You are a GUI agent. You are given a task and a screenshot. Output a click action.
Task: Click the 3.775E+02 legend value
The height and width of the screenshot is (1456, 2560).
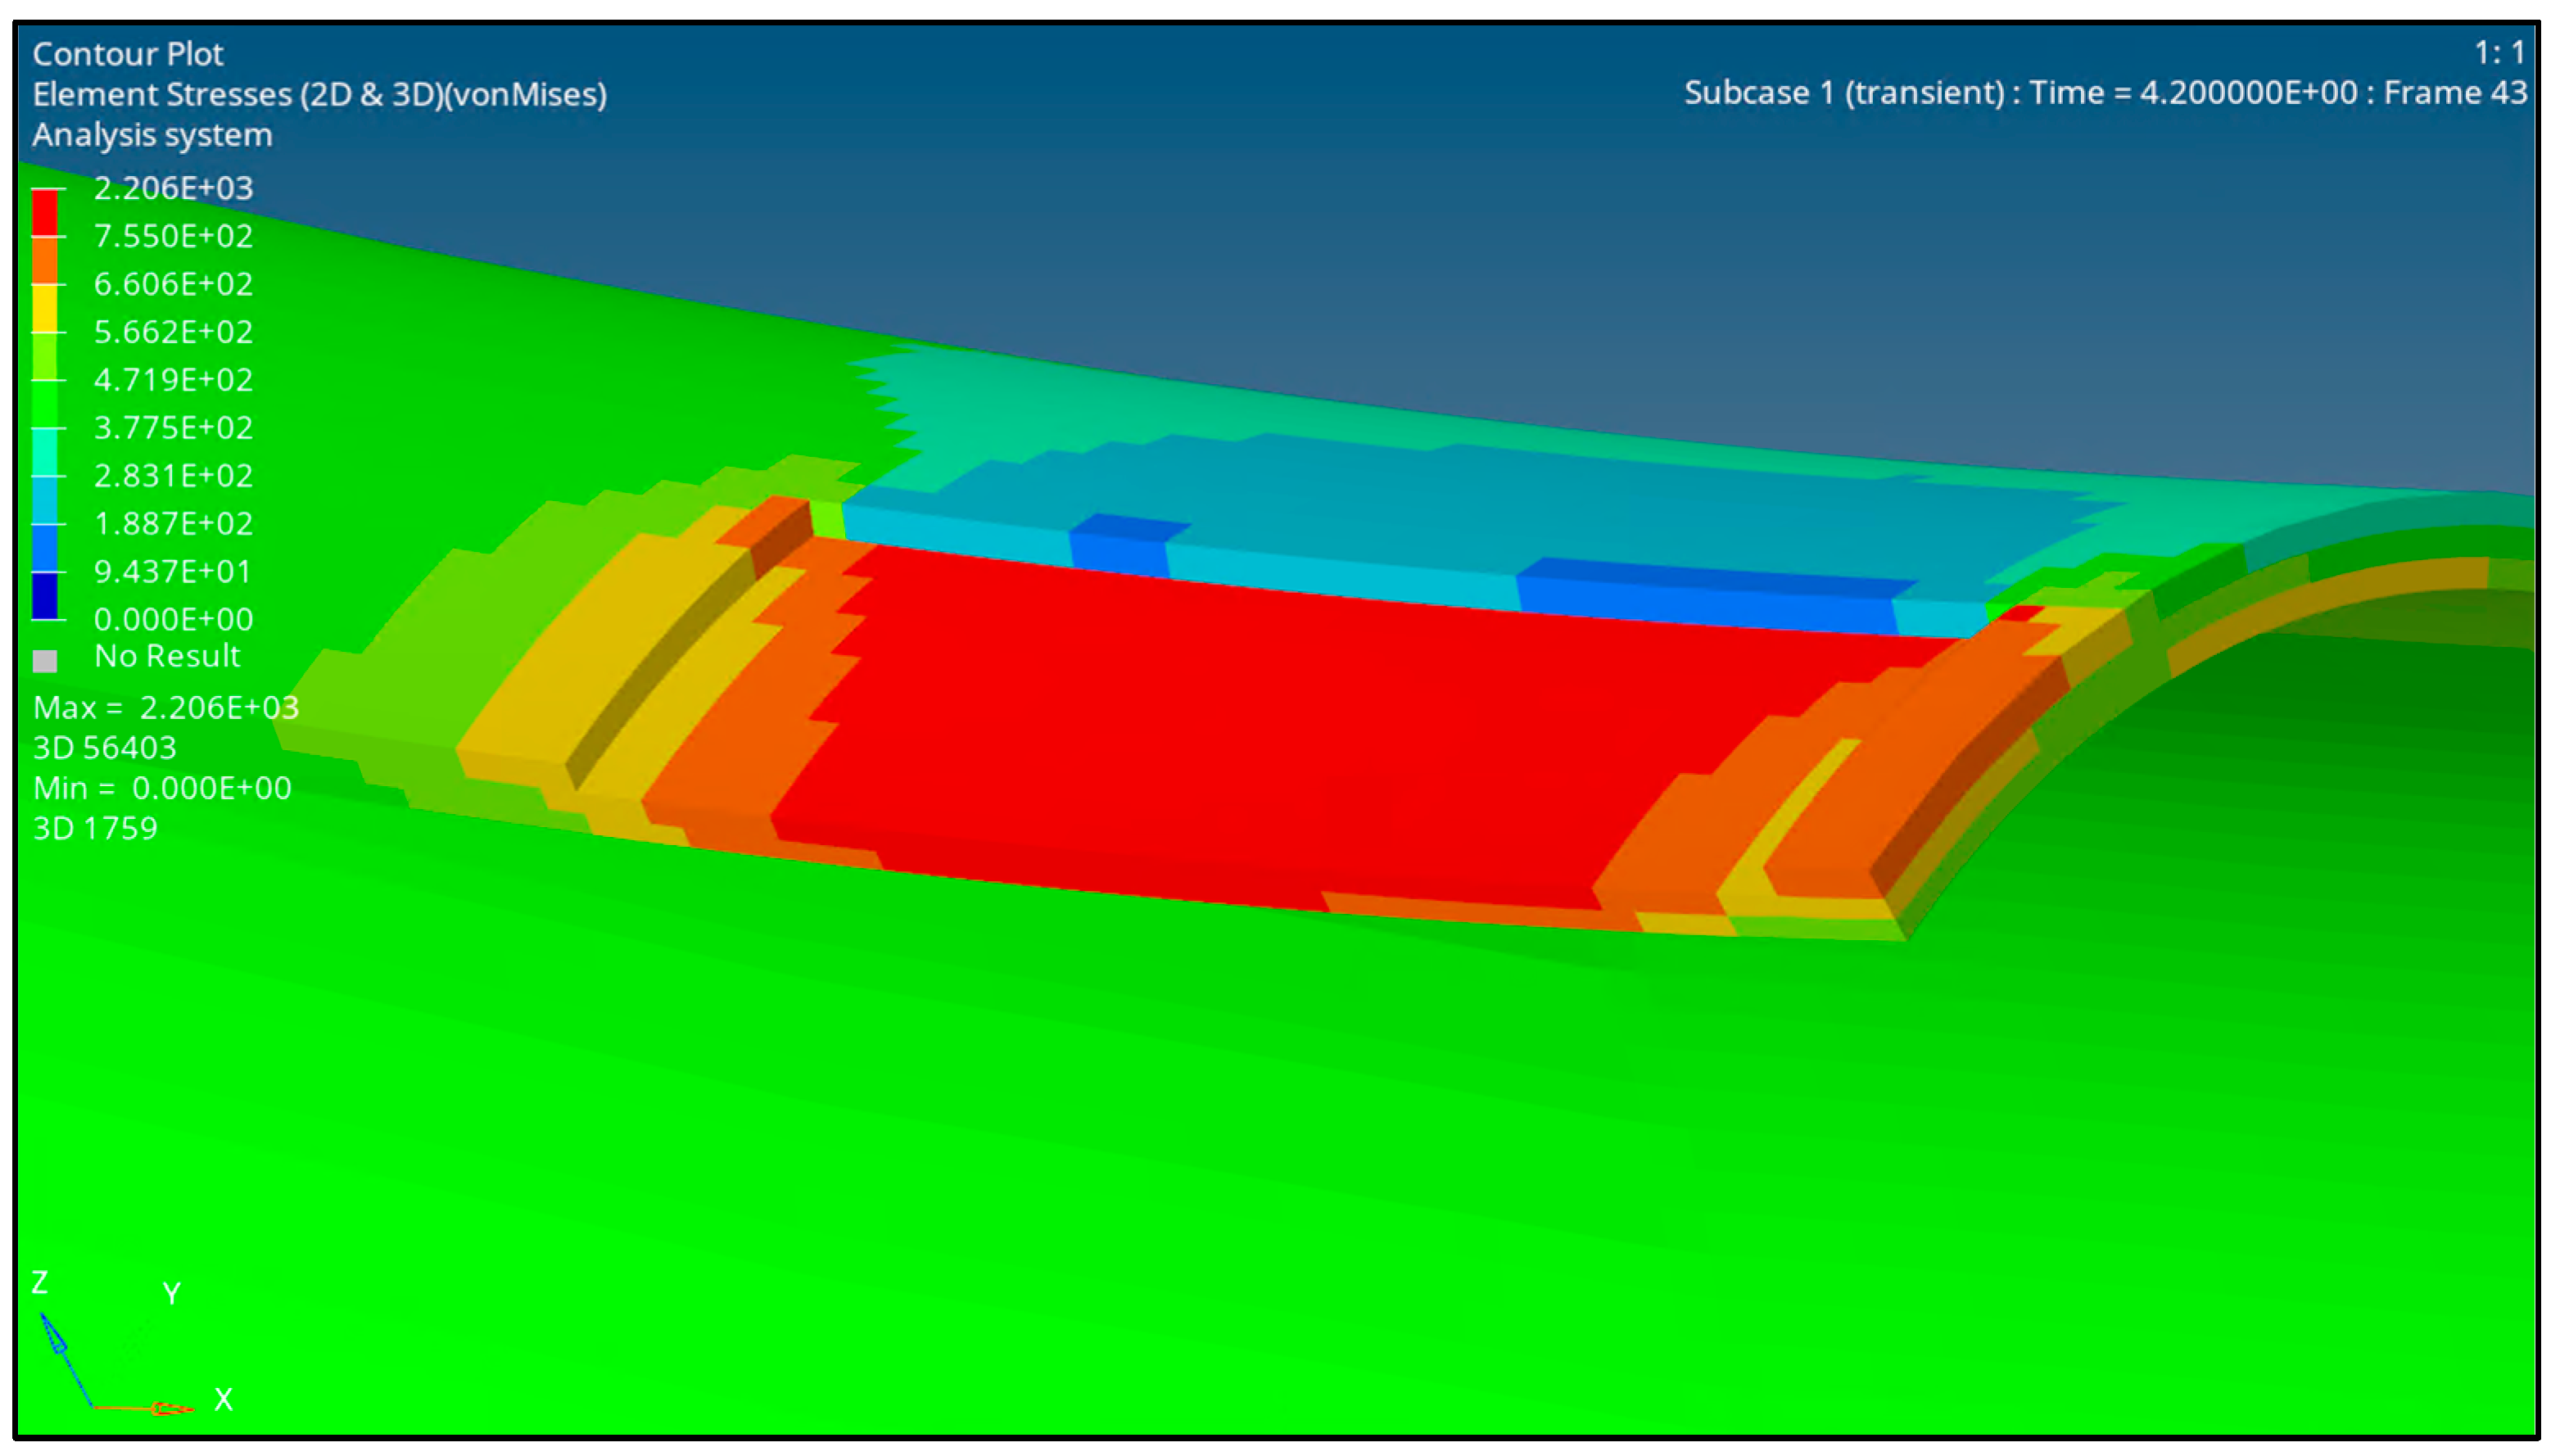[173, 428]
